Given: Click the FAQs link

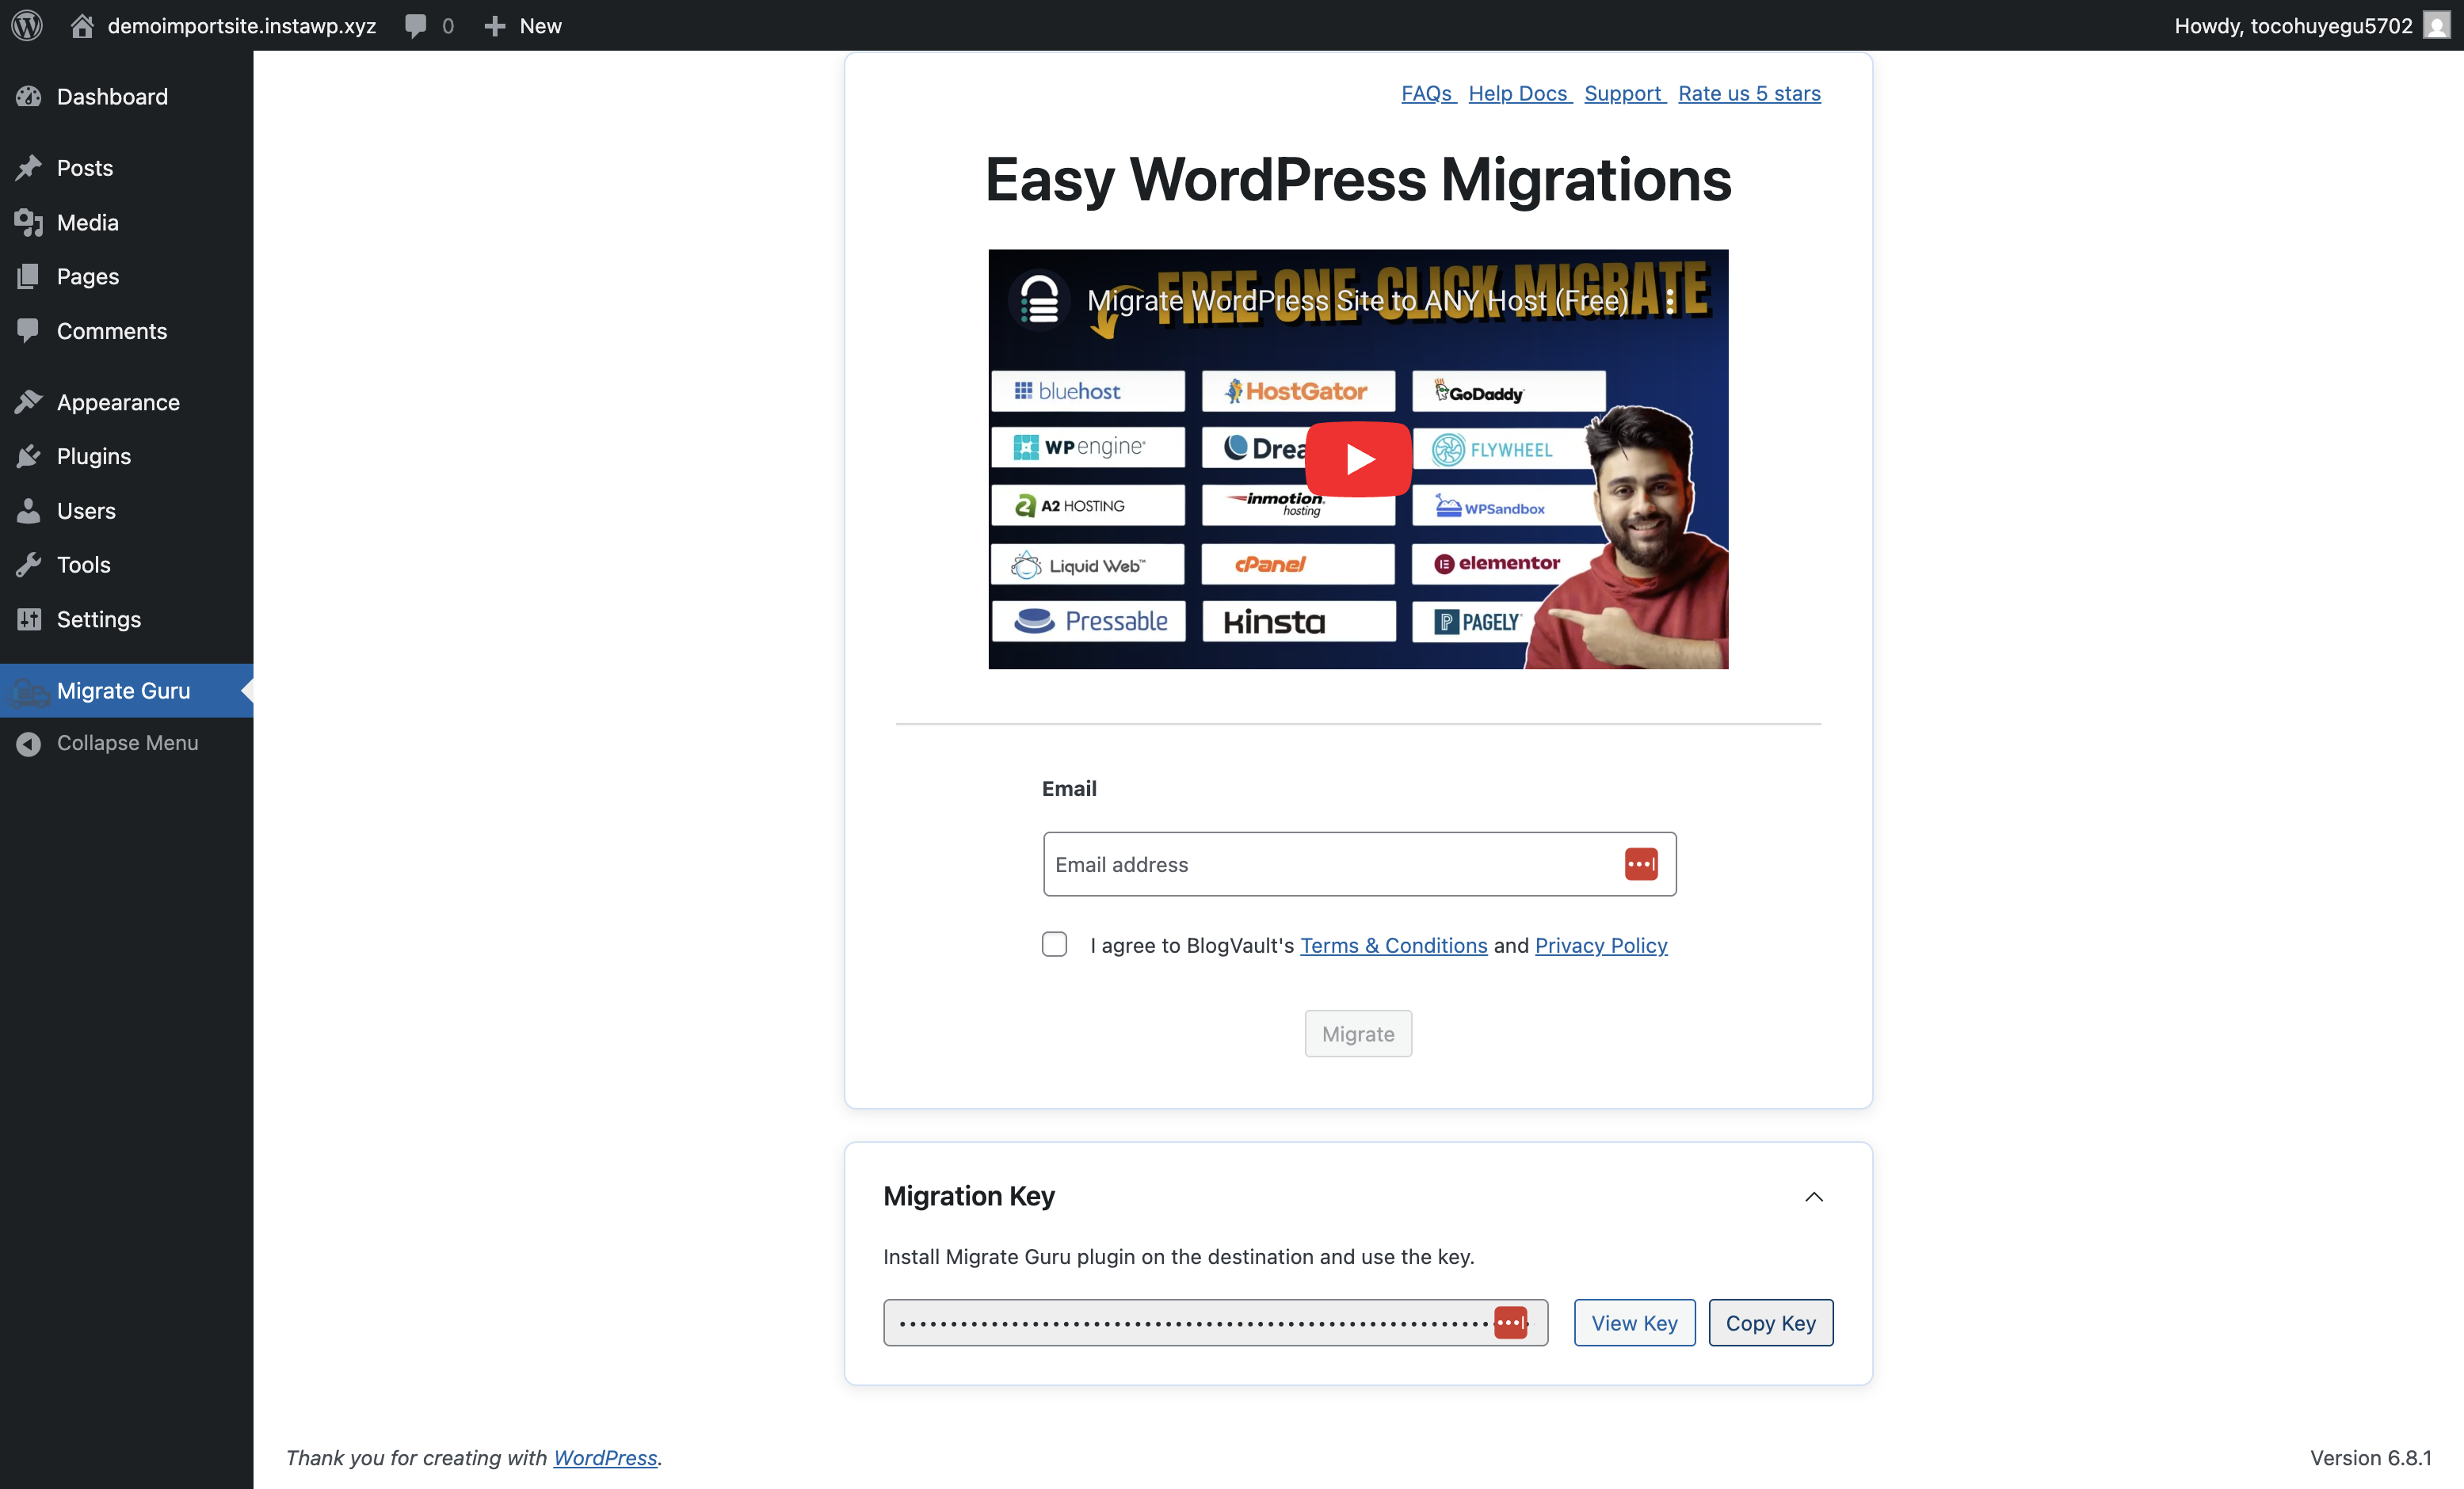Looking at the screenshot, I should point(1427,93).
